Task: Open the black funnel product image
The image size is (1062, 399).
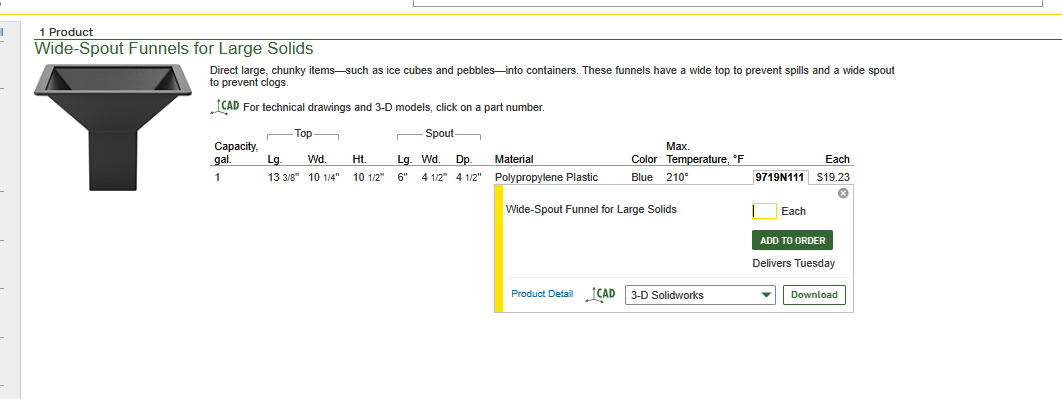Action: (113, 127)
